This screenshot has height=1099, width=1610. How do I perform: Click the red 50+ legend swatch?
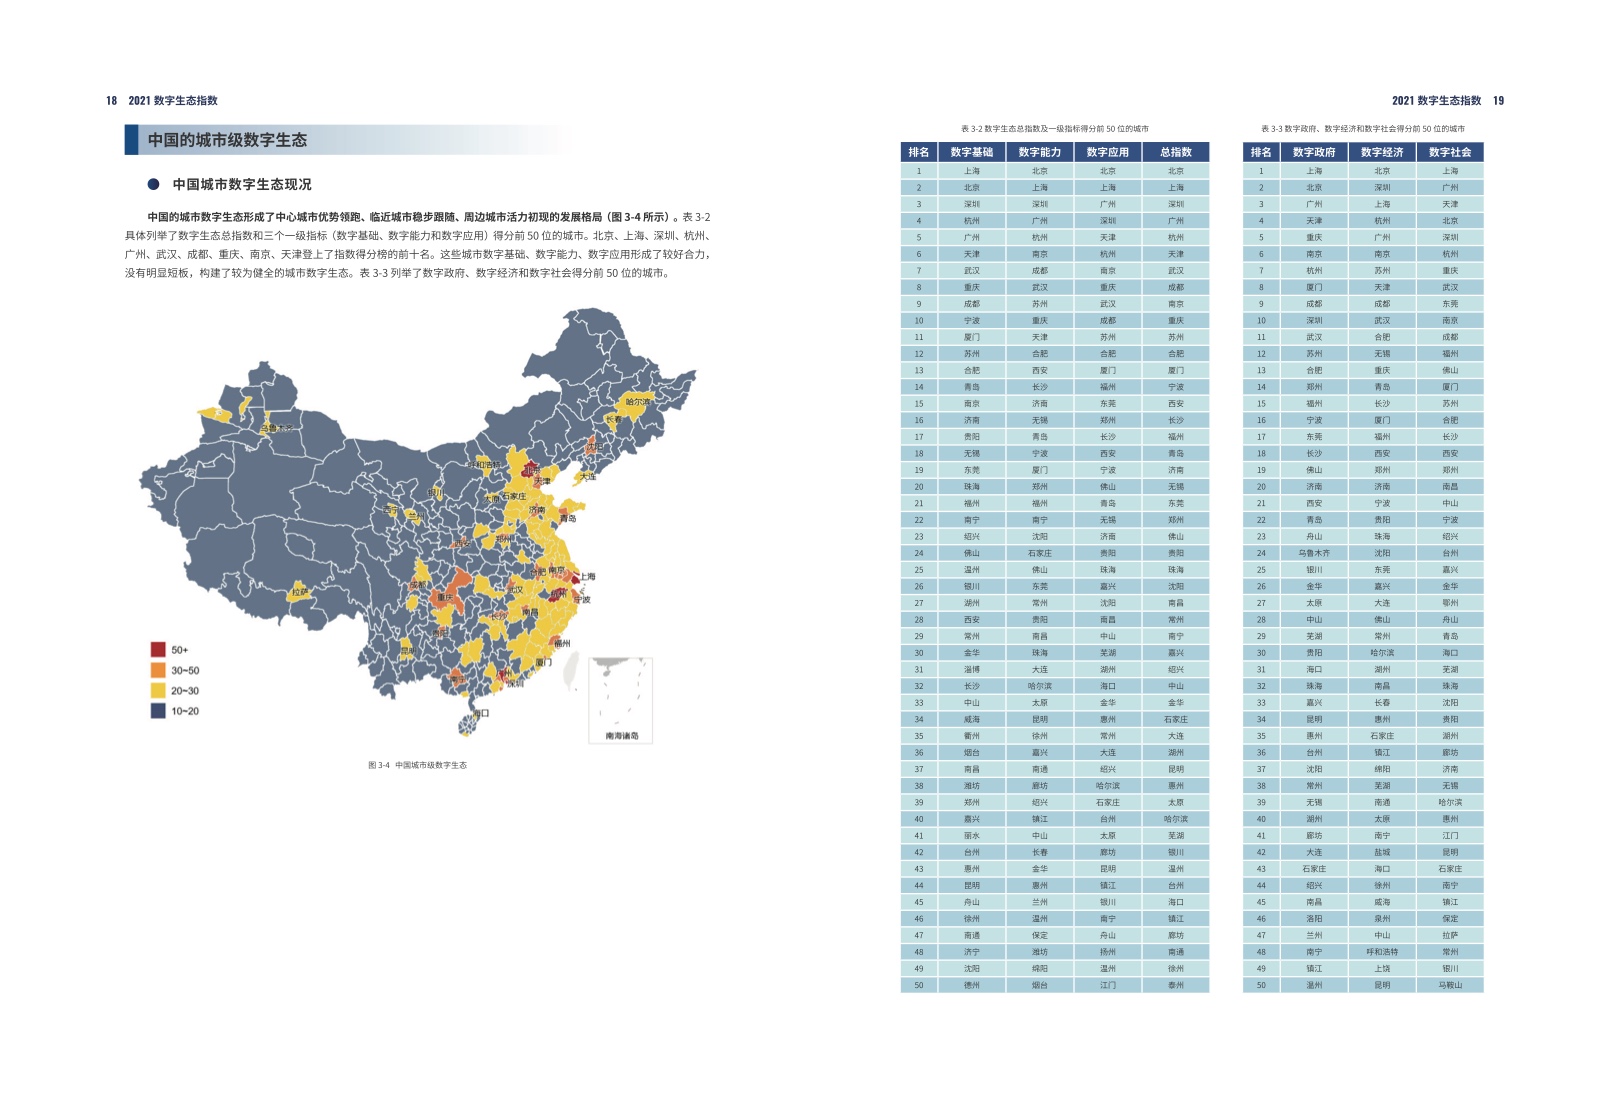pos(158,650)
